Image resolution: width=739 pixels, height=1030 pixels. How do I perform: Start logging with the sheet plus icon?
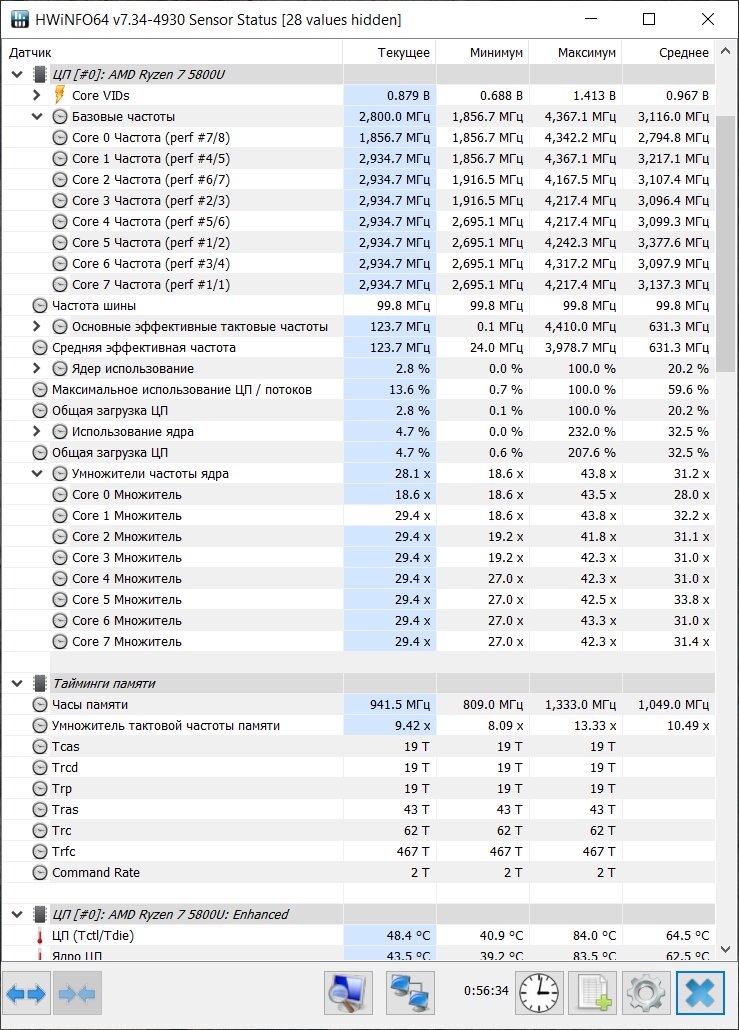pyautogui.click(x=593, y=993)
